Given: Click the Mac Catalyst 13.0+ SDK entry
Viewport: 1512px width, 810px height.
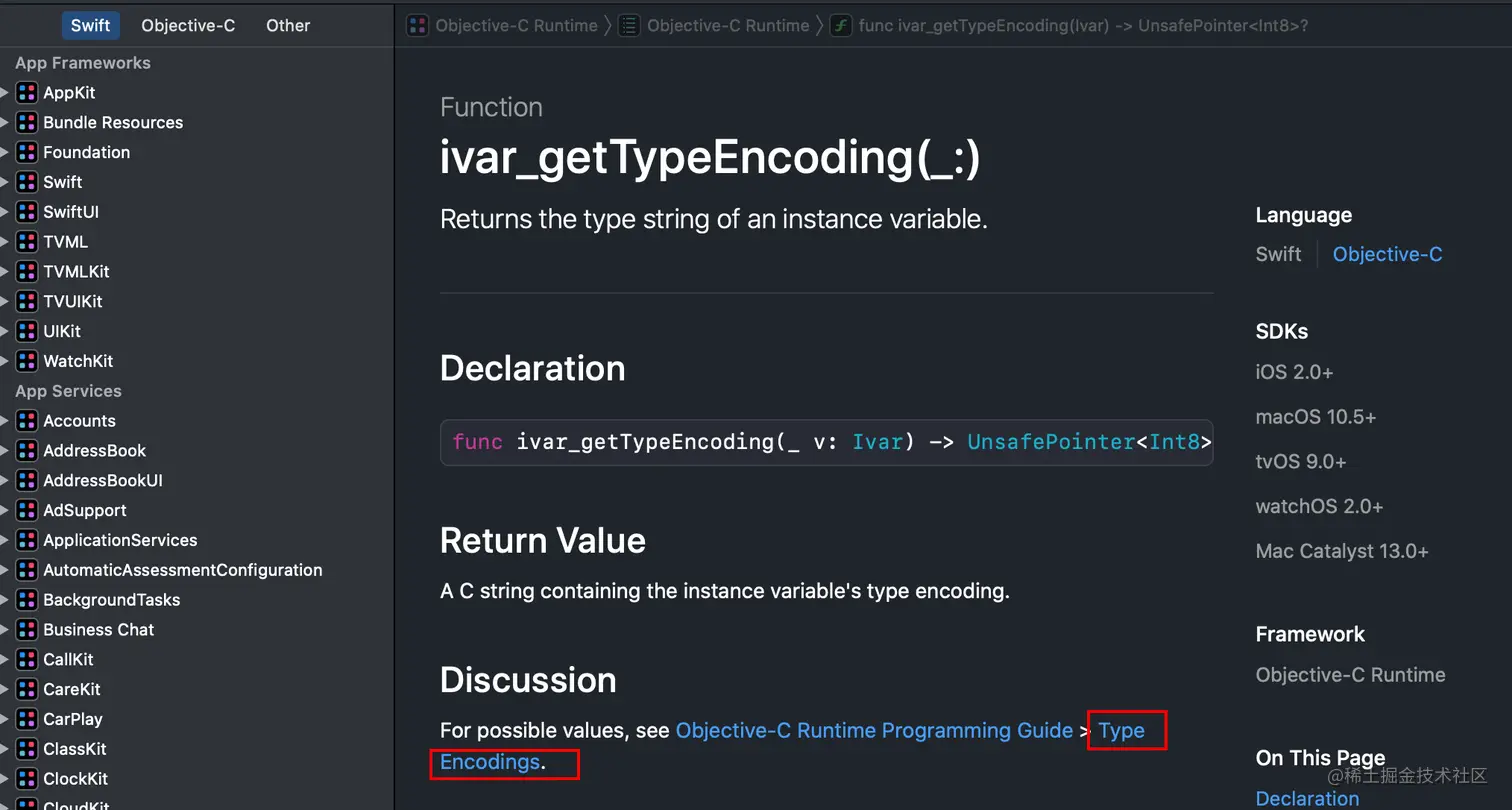Looking at the screenshot, I should [1342, 551].
